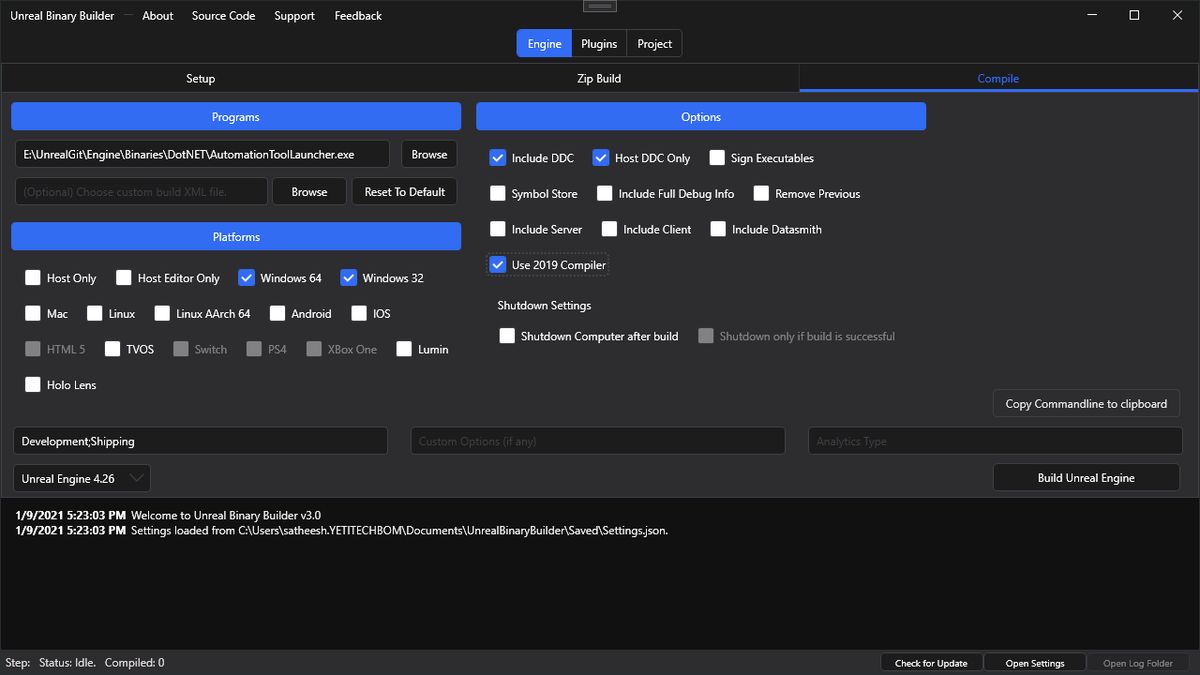Image resolution: width=1200 pixels, height=675 pixels.
Task: Toggle the Include Server checkbox
Action: pyautogui.click(x=498, y=229)
